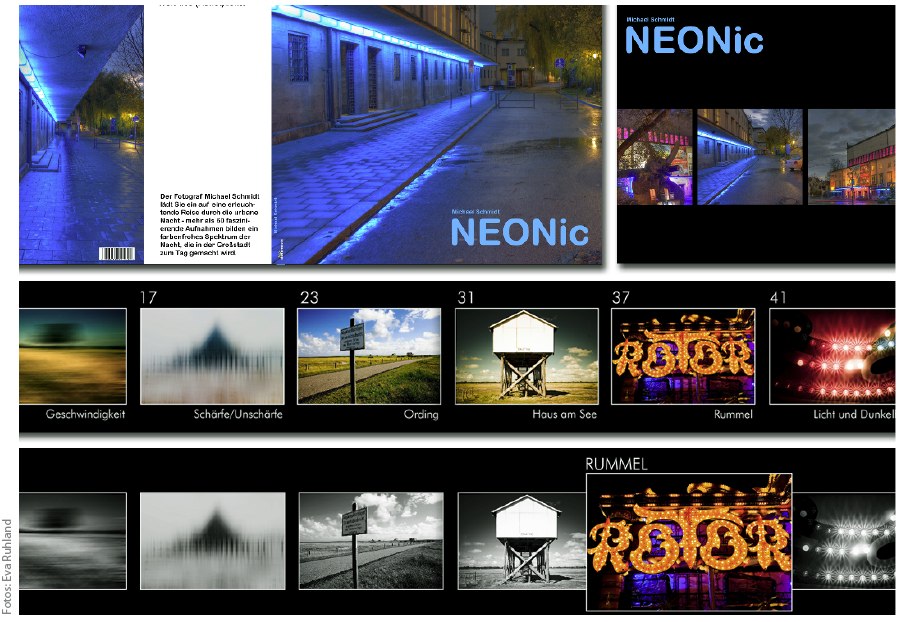This screenshot has width=900, height=622.
Task: Click page number 17
Action: pos(148,297)
